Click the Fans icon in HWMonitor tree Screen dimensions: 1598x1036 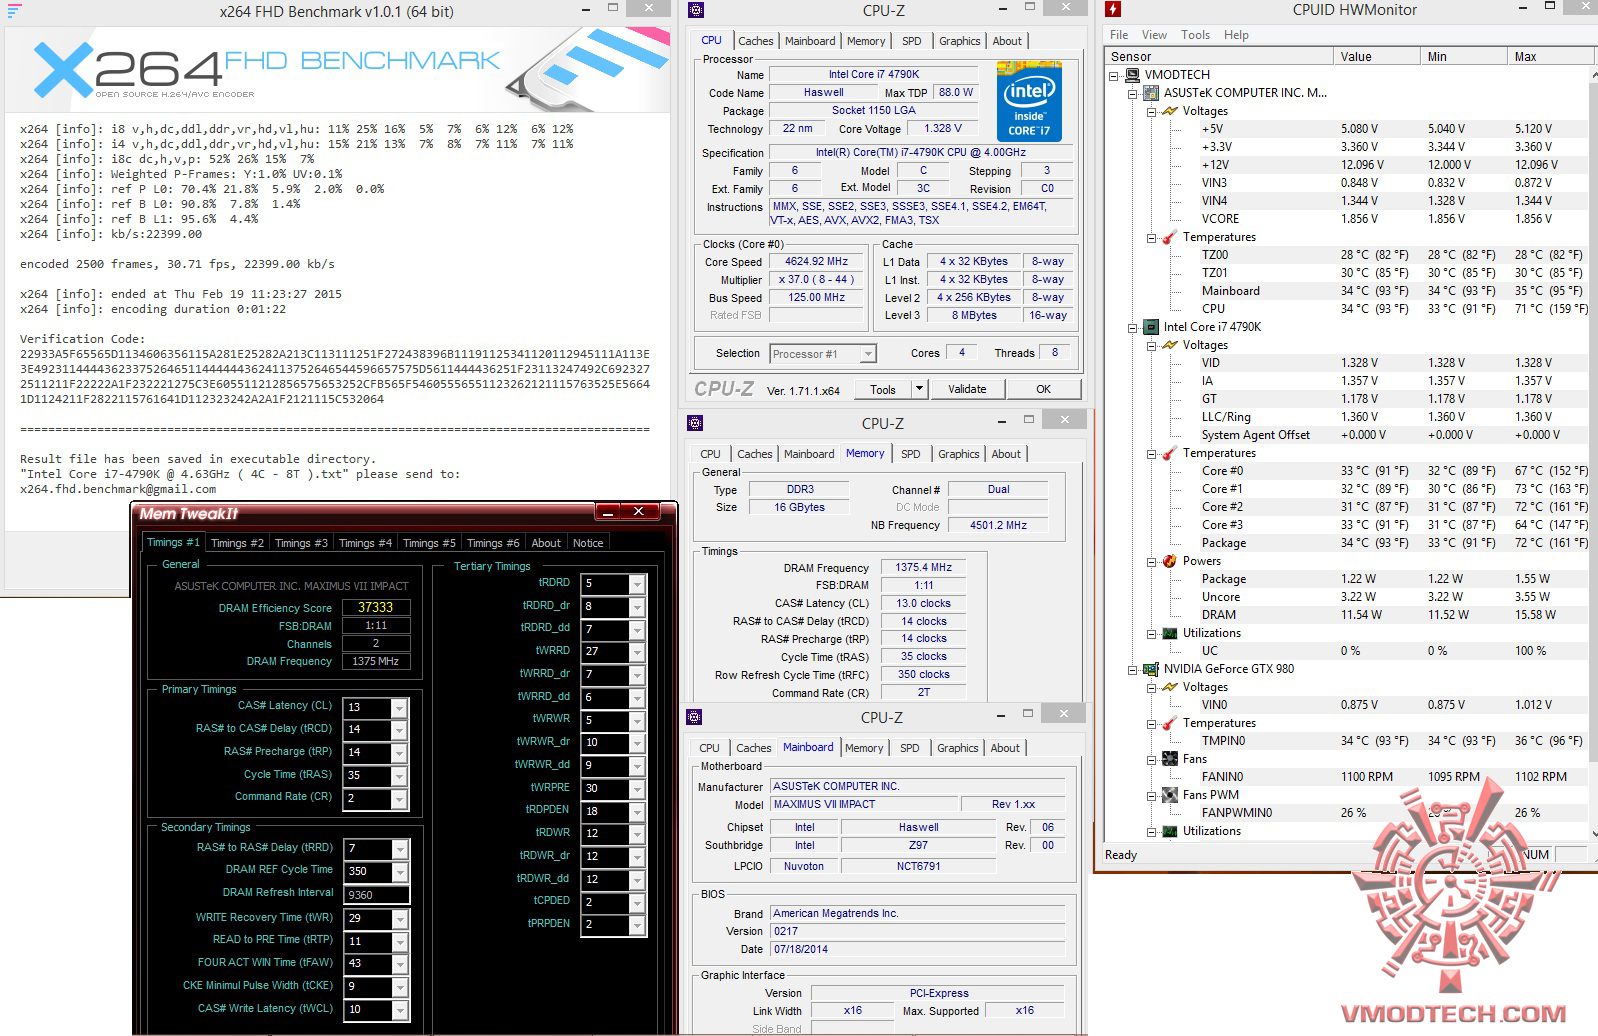[x=1170, y=759]
